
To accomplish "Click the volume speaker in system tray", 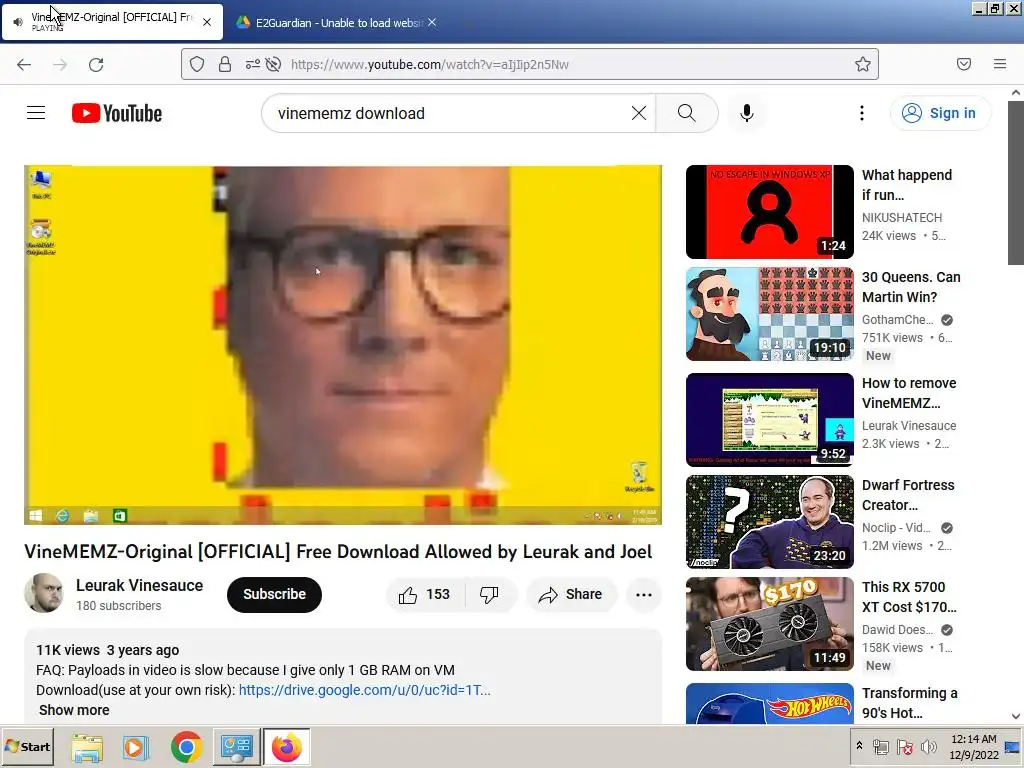I will click(x=928, y=746).
